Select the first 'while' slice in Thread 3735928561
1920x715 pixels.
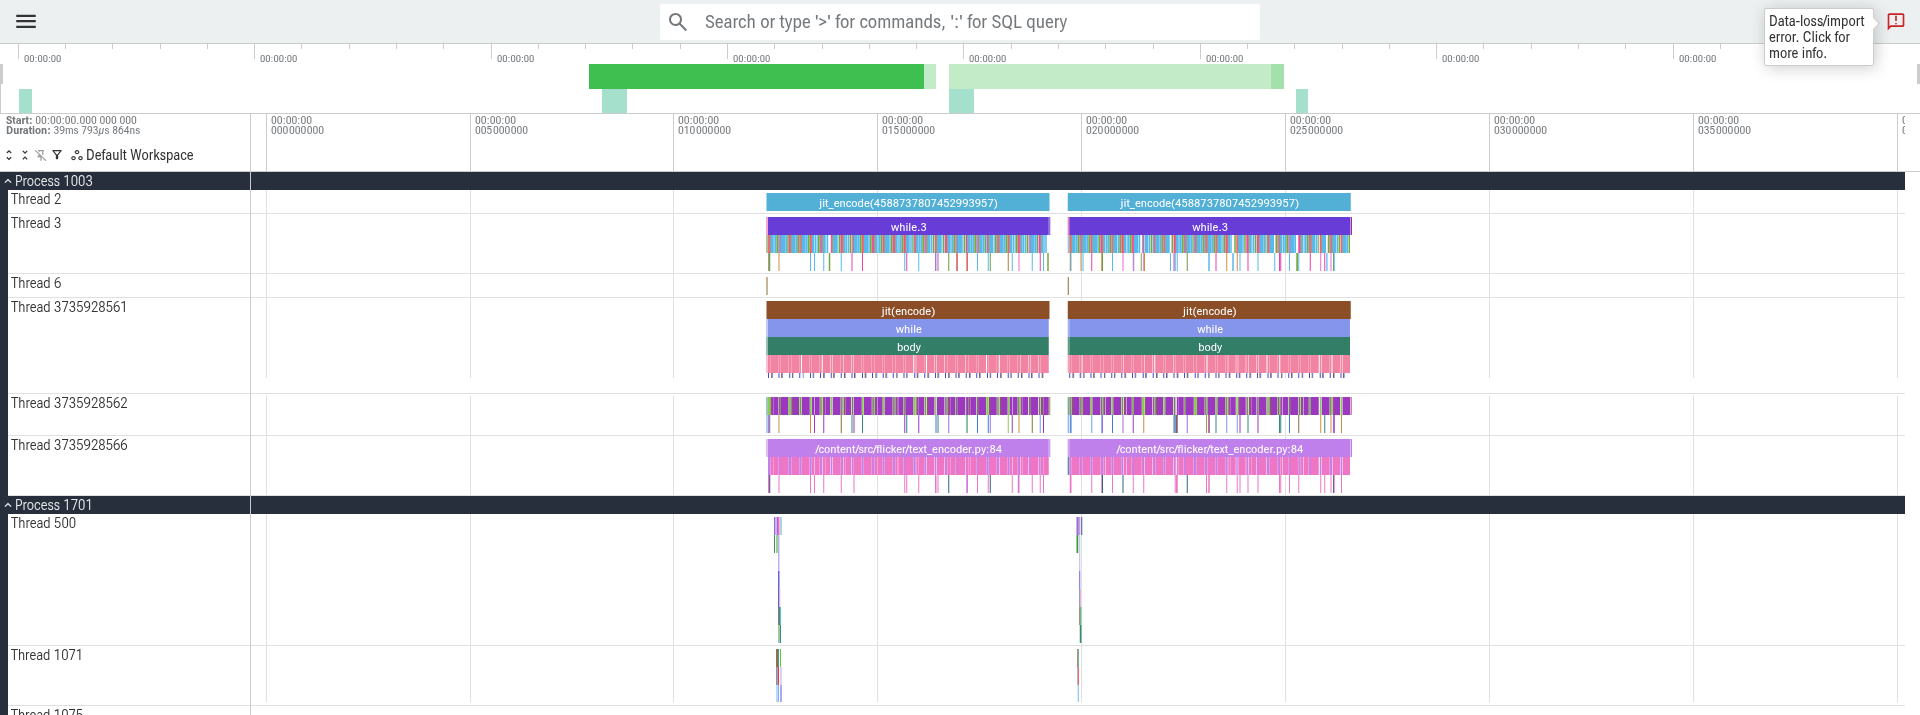(908, 329)
